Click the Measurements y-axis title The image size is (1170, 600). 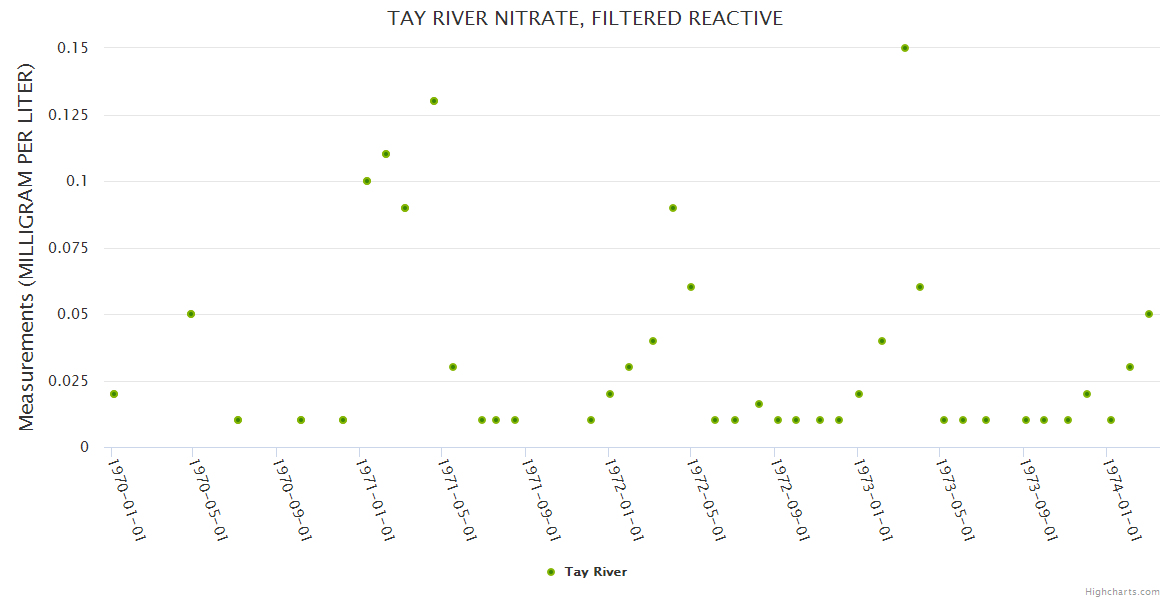tap(27, 247)
